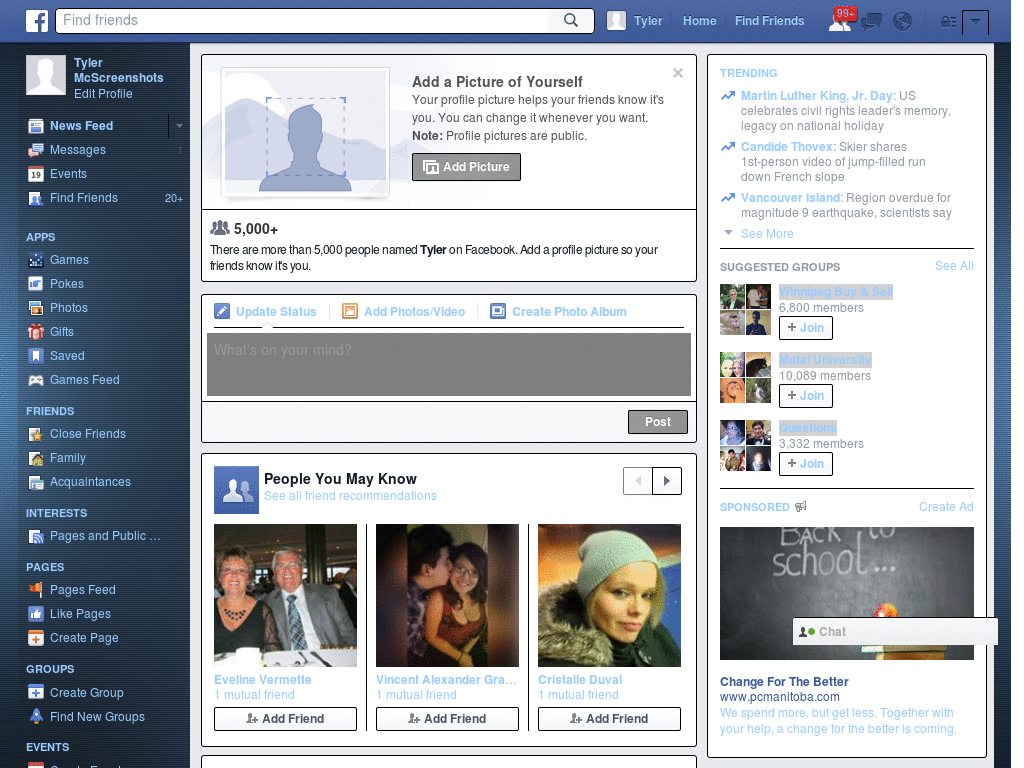The image size is (1024, 768).
Task: Open Cristalle Duval profile link
Action: [x=580, y=680]
